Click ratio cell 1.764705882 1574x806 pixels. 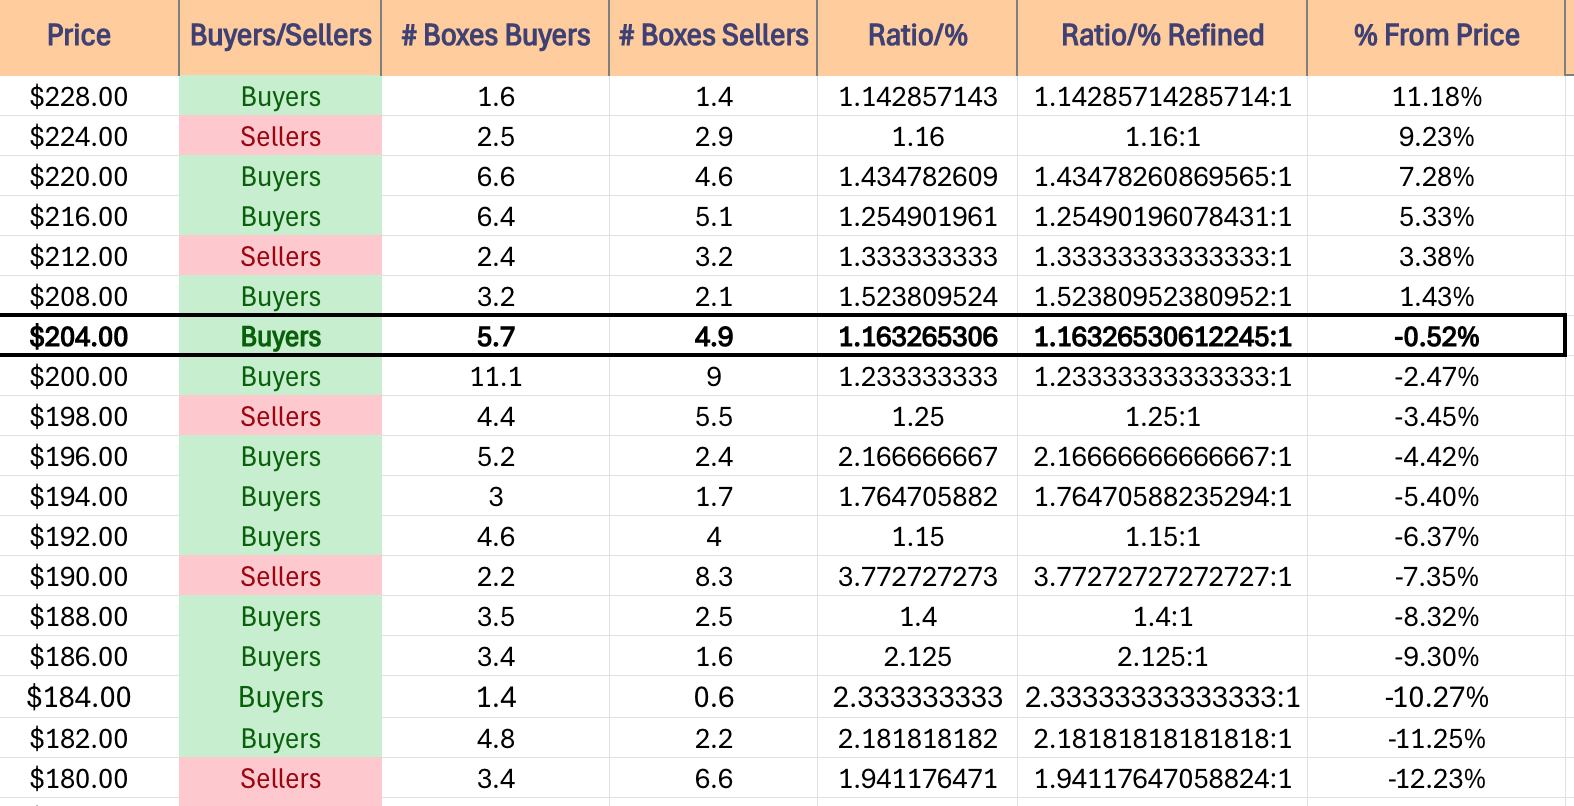click(x=917, y=497)
